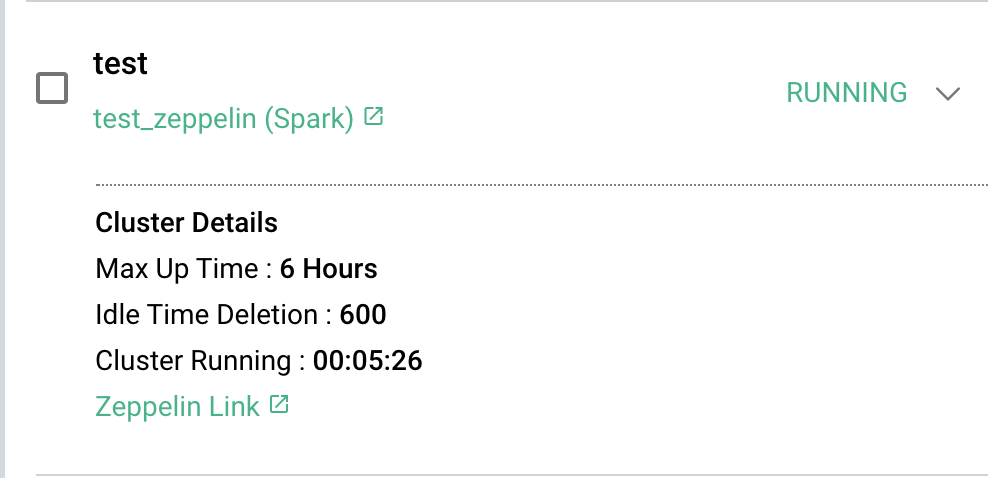Tick the checkbox for the test cluster
The image size is (996, 478).
pyautogui.click(x=52, y=88)
